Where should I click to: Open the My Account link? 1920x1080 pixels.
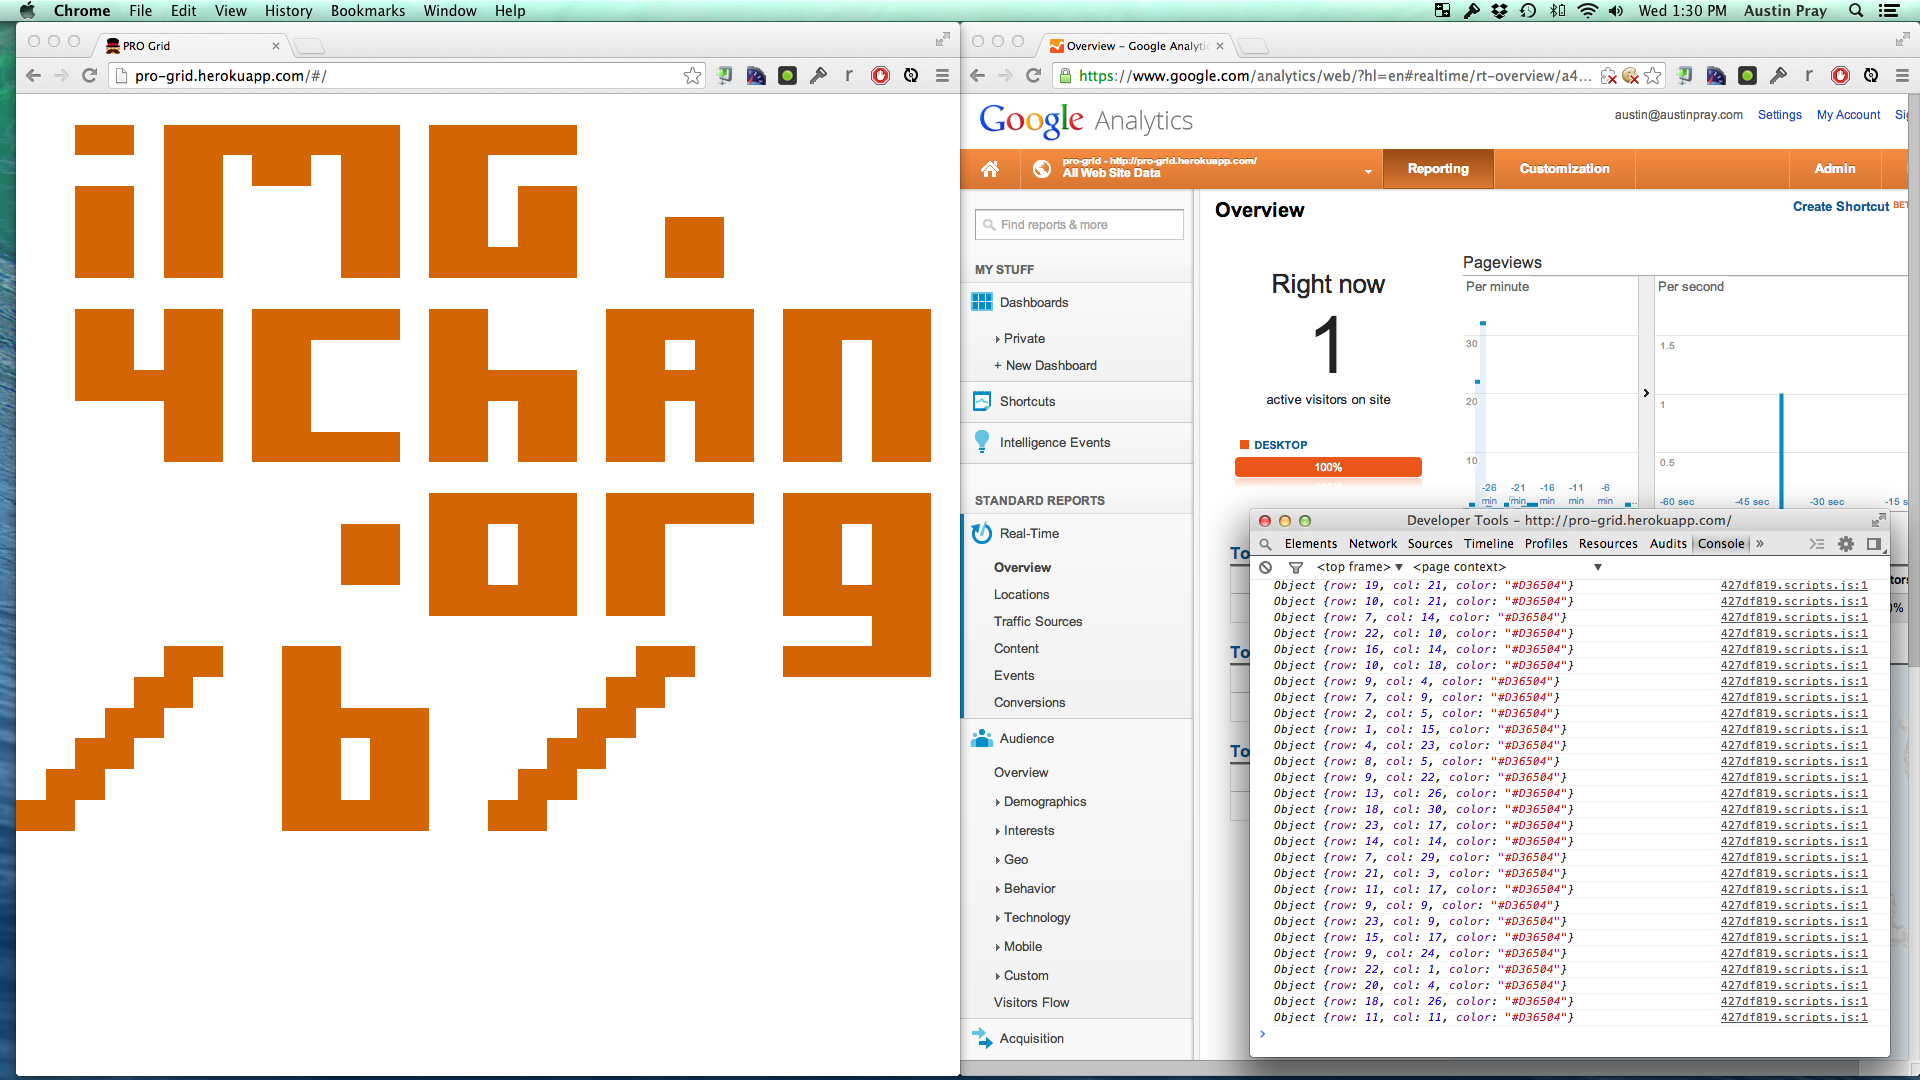pos(1848,115)
